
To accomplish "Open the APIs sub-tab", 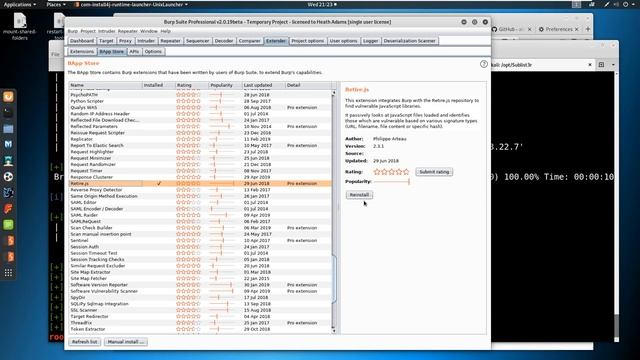I will pos(134,52).
